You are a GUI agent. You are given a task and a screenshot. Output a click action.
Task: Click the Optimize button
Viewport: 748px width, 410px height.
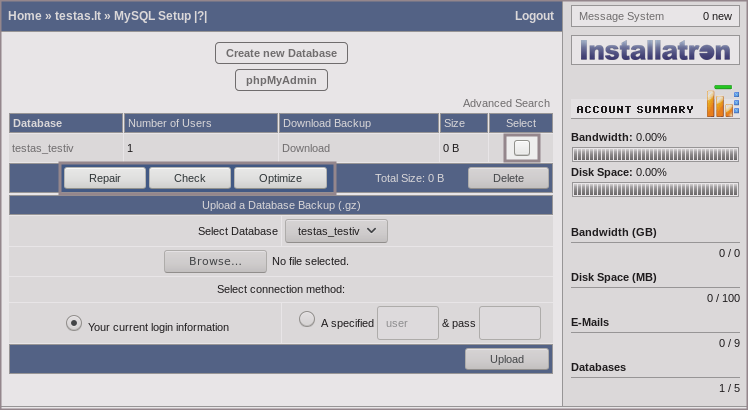[x=280, y=178]
